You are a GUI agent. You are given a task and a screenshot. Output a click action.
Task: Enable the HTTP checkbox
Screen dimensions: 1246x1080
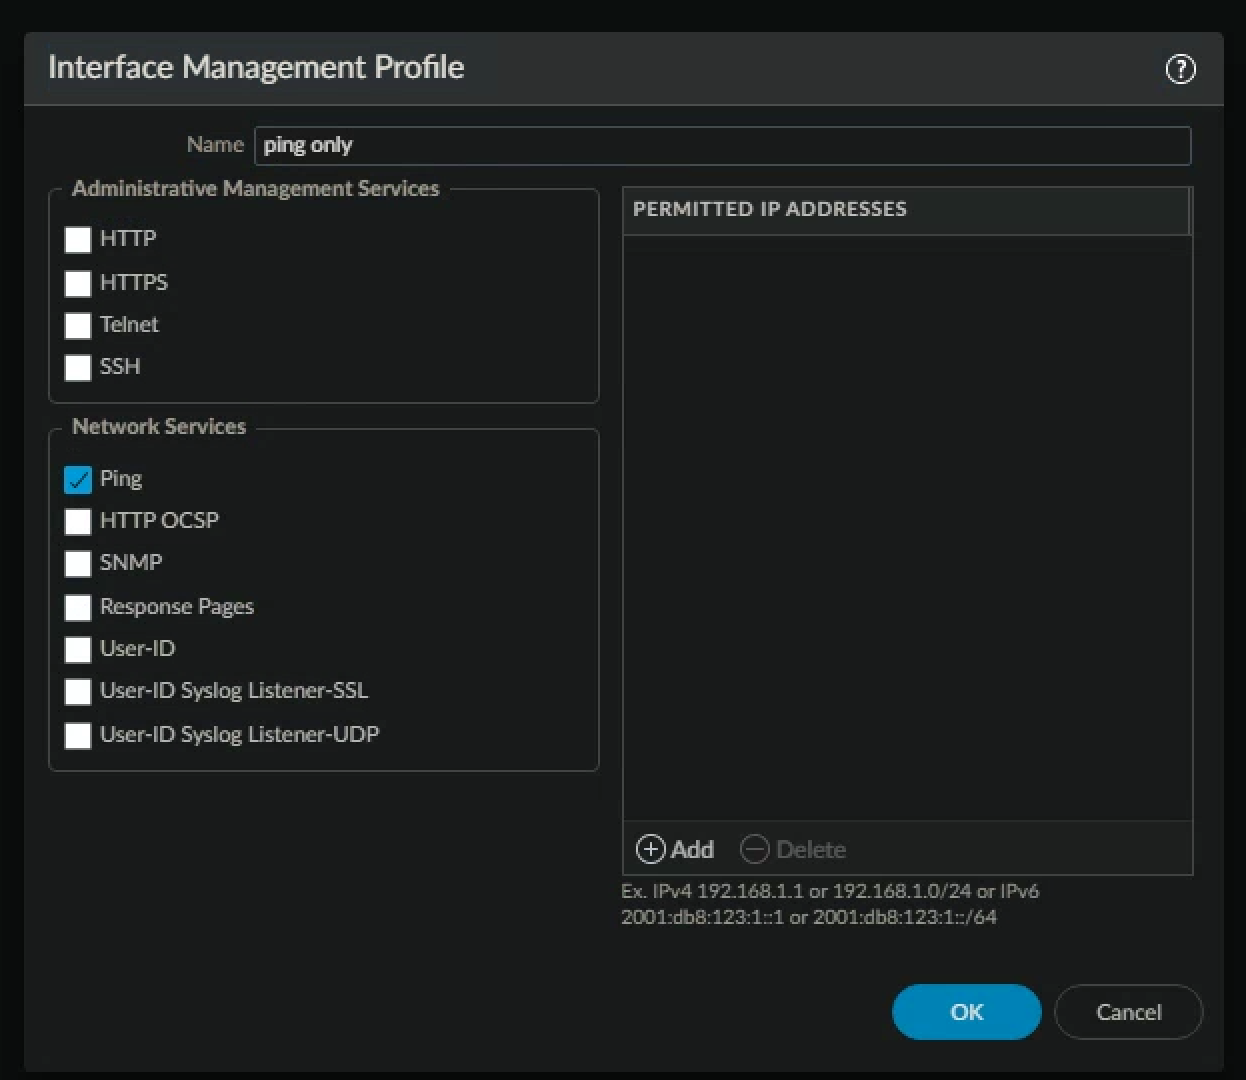pos(78,240)
